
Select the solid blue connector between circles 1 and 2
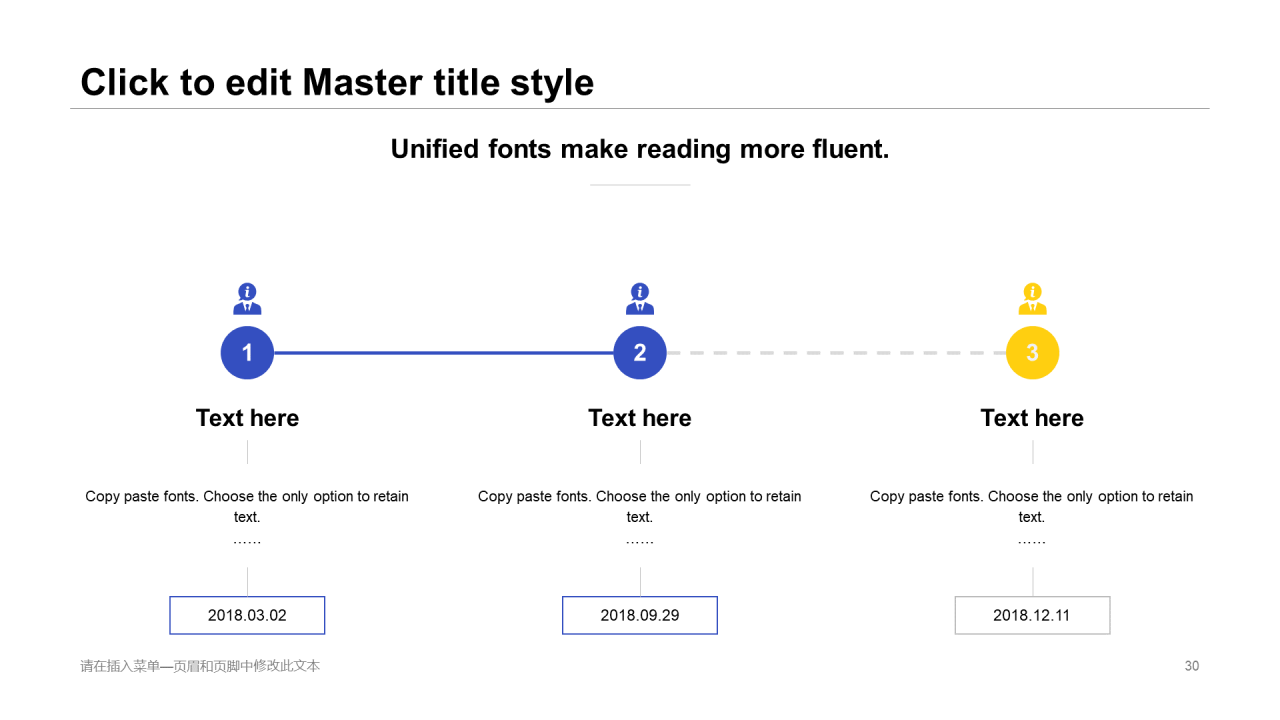tap(444, 353)
